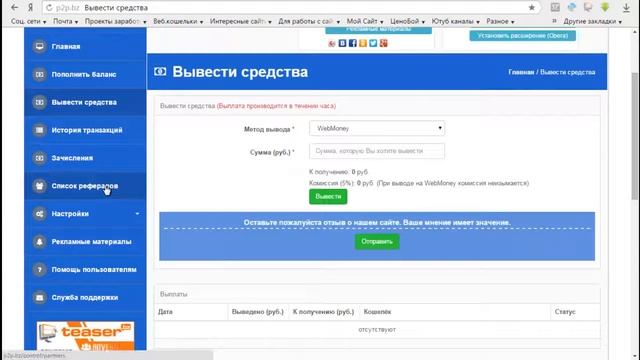Image resolution: width=640 pixels, height=360 pixels.
Task: Open История транзакций in the sidebar
Action: tap(85, 130)
